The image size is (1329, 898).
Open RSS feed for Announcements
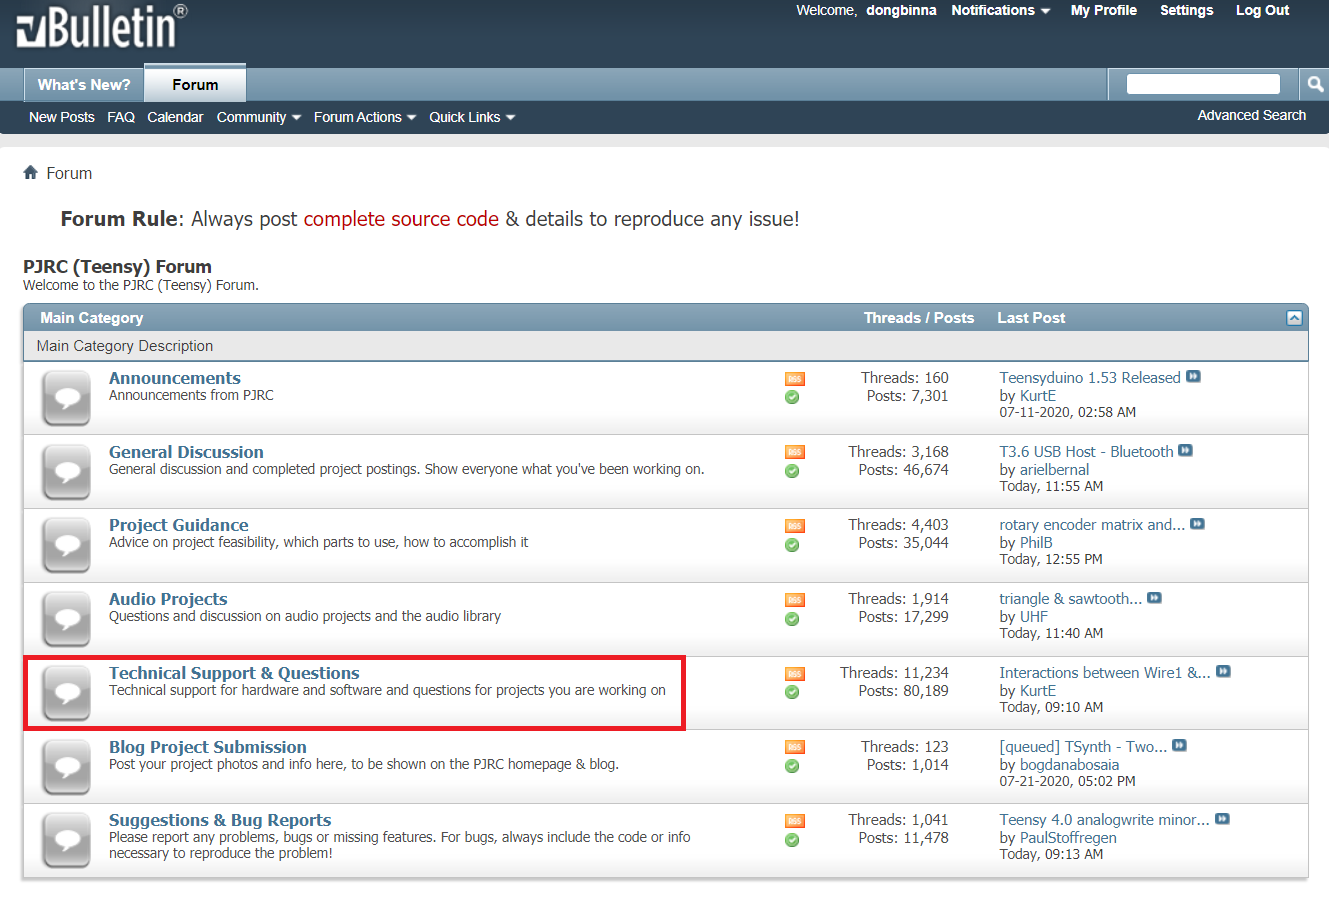pyautogui.click(x=795, y=379)
